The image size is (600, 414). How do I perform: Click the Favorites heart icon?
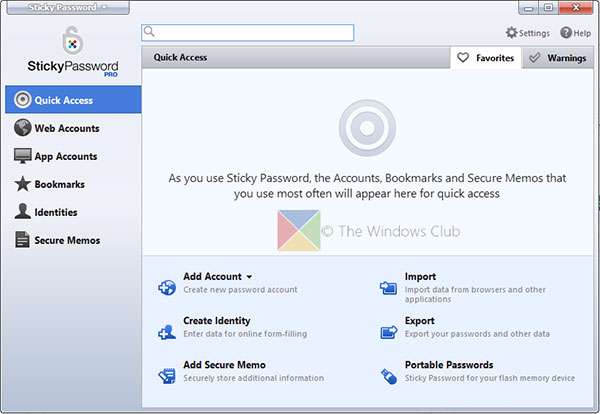(x=463, y=58)
